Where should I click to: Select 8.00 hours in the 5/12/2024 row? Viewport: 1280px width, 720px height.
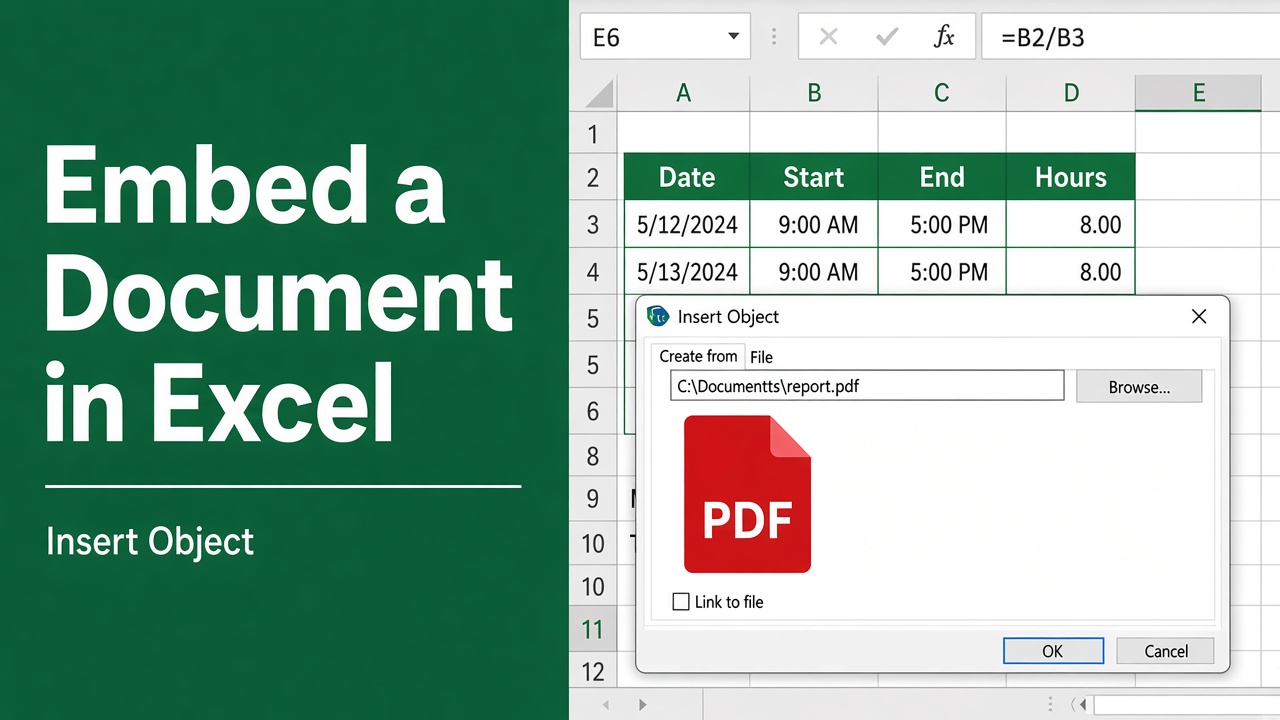click(1071, 225)
